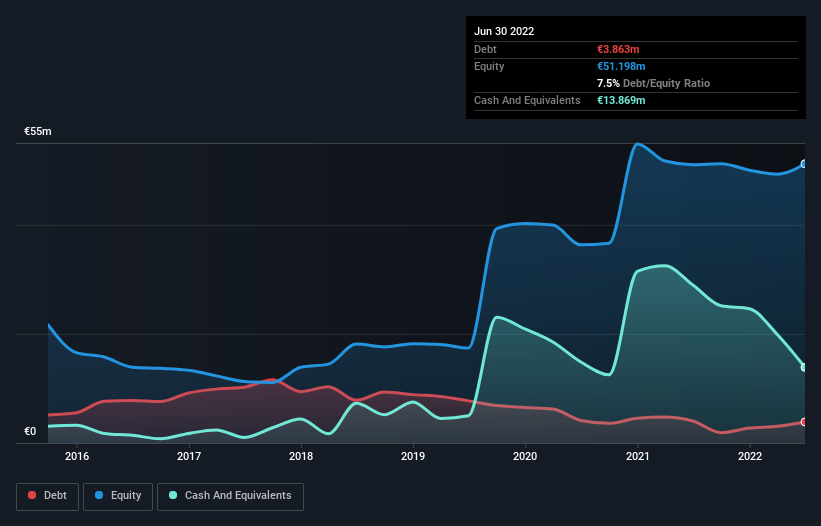Toggle the Equity legend button
This screenshot has width=821, height=526.
coord(118,496)
